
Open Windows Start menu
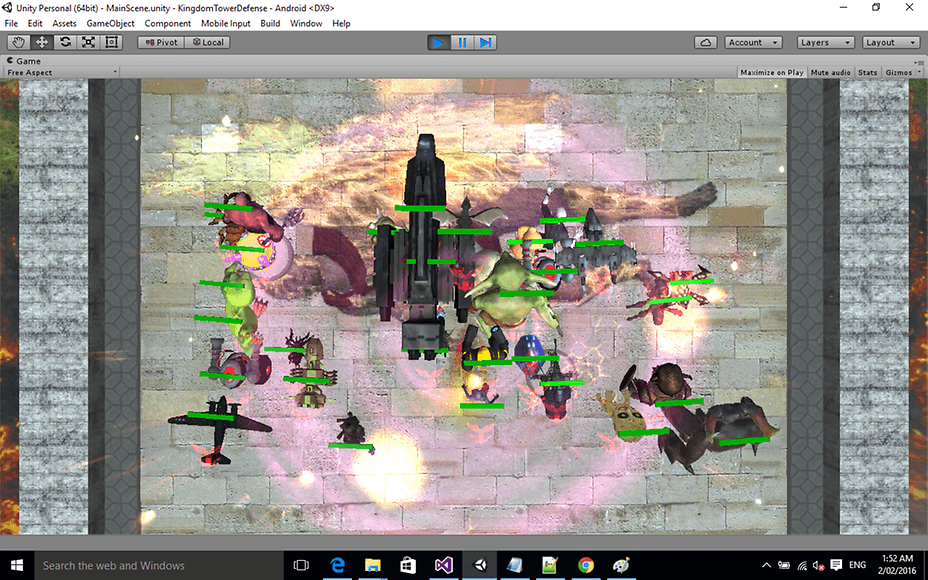pos(17,565)
